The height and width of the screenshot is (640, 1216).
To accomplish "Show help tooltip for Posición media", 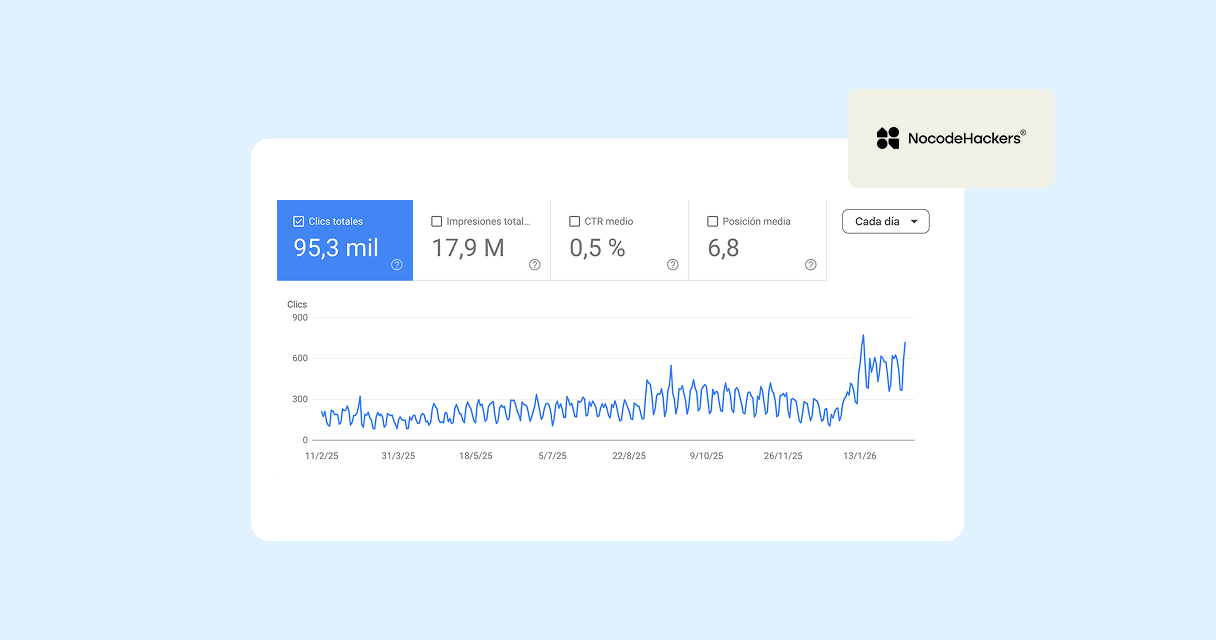I will [811, 265].
